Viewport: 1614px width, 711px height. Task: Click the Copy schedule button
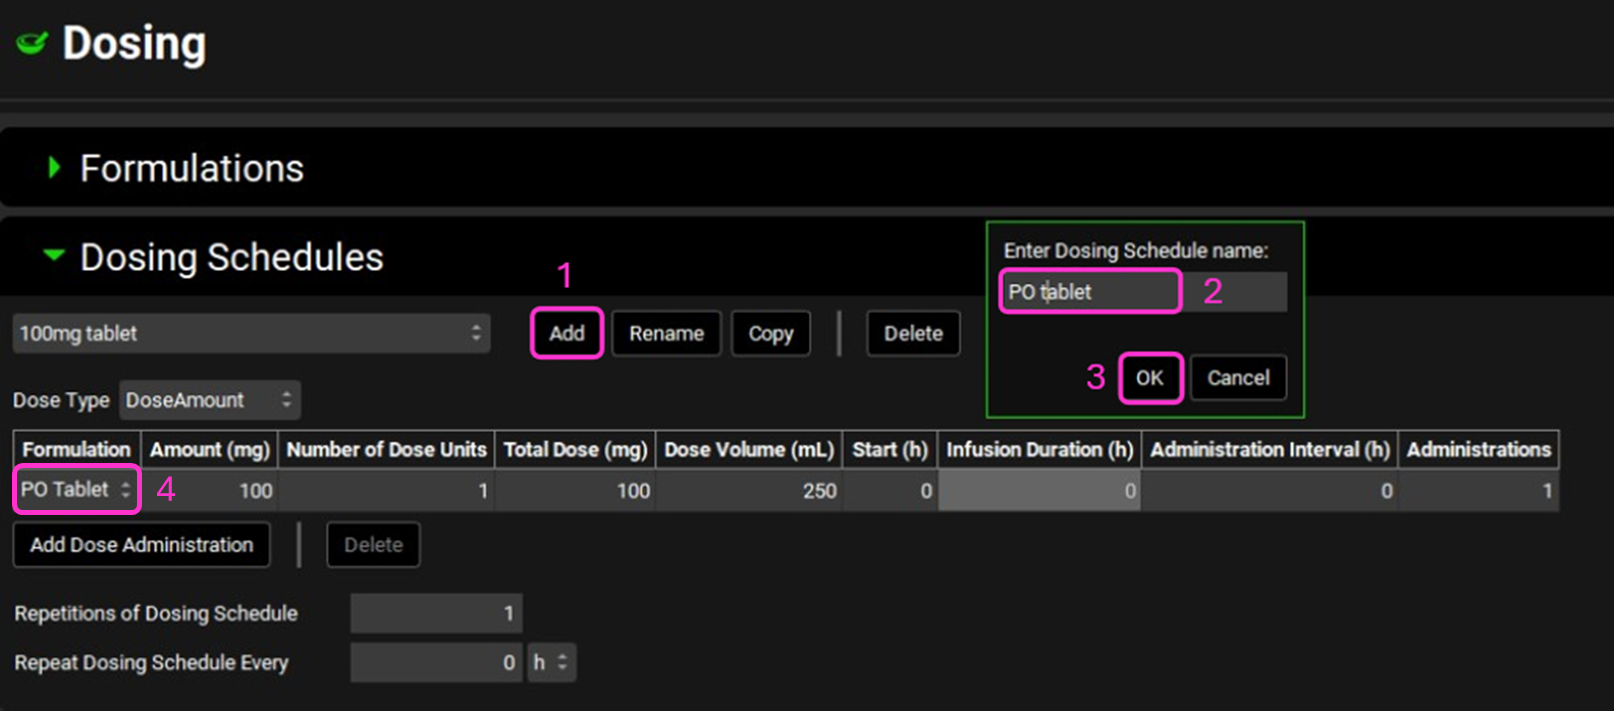click(770, 333)
